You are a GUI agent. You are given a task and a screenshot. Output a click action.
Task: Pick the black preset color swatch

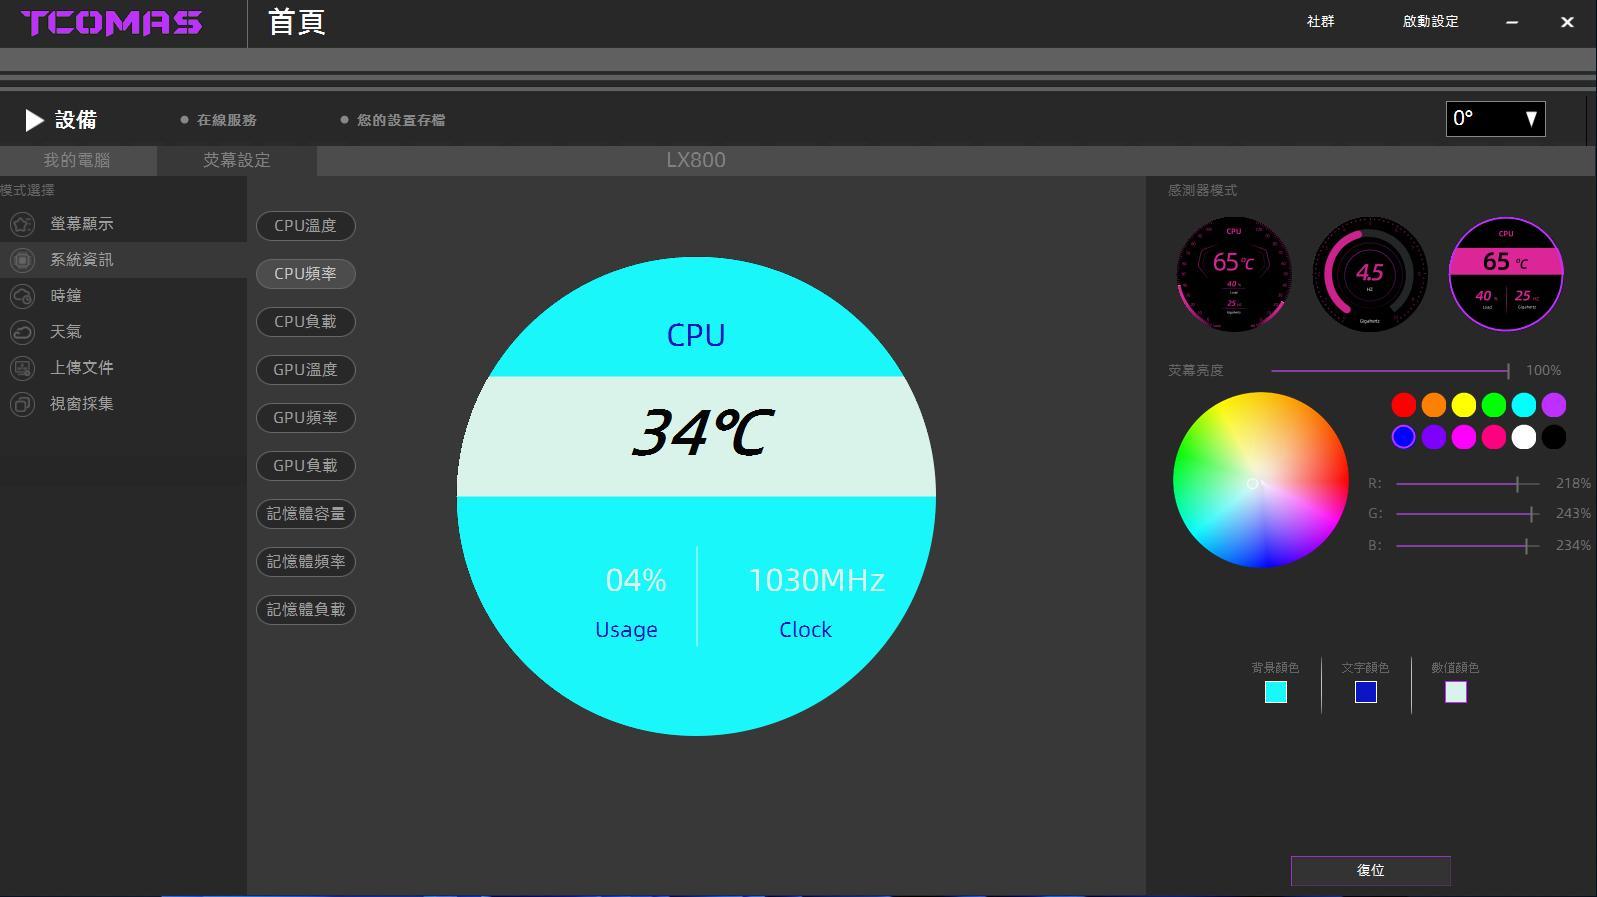(1554, 437)
